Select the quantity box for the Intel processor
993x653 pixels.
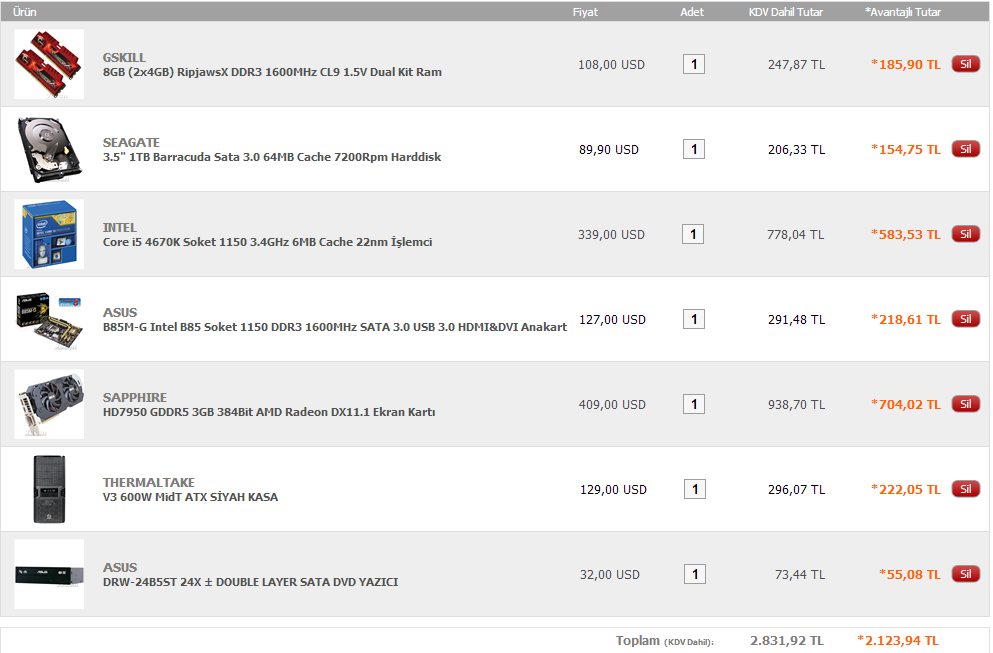(693, 234)
